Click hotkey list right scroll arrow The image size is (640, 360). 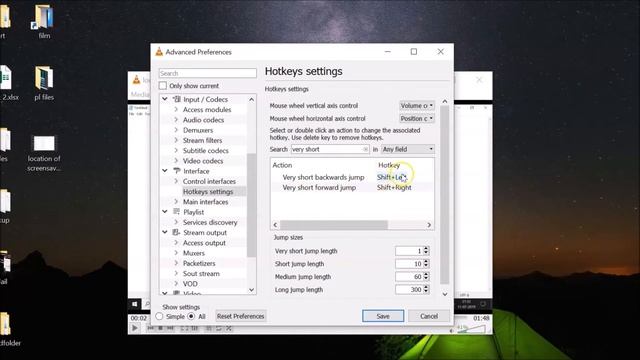click(x=429, y=225)
